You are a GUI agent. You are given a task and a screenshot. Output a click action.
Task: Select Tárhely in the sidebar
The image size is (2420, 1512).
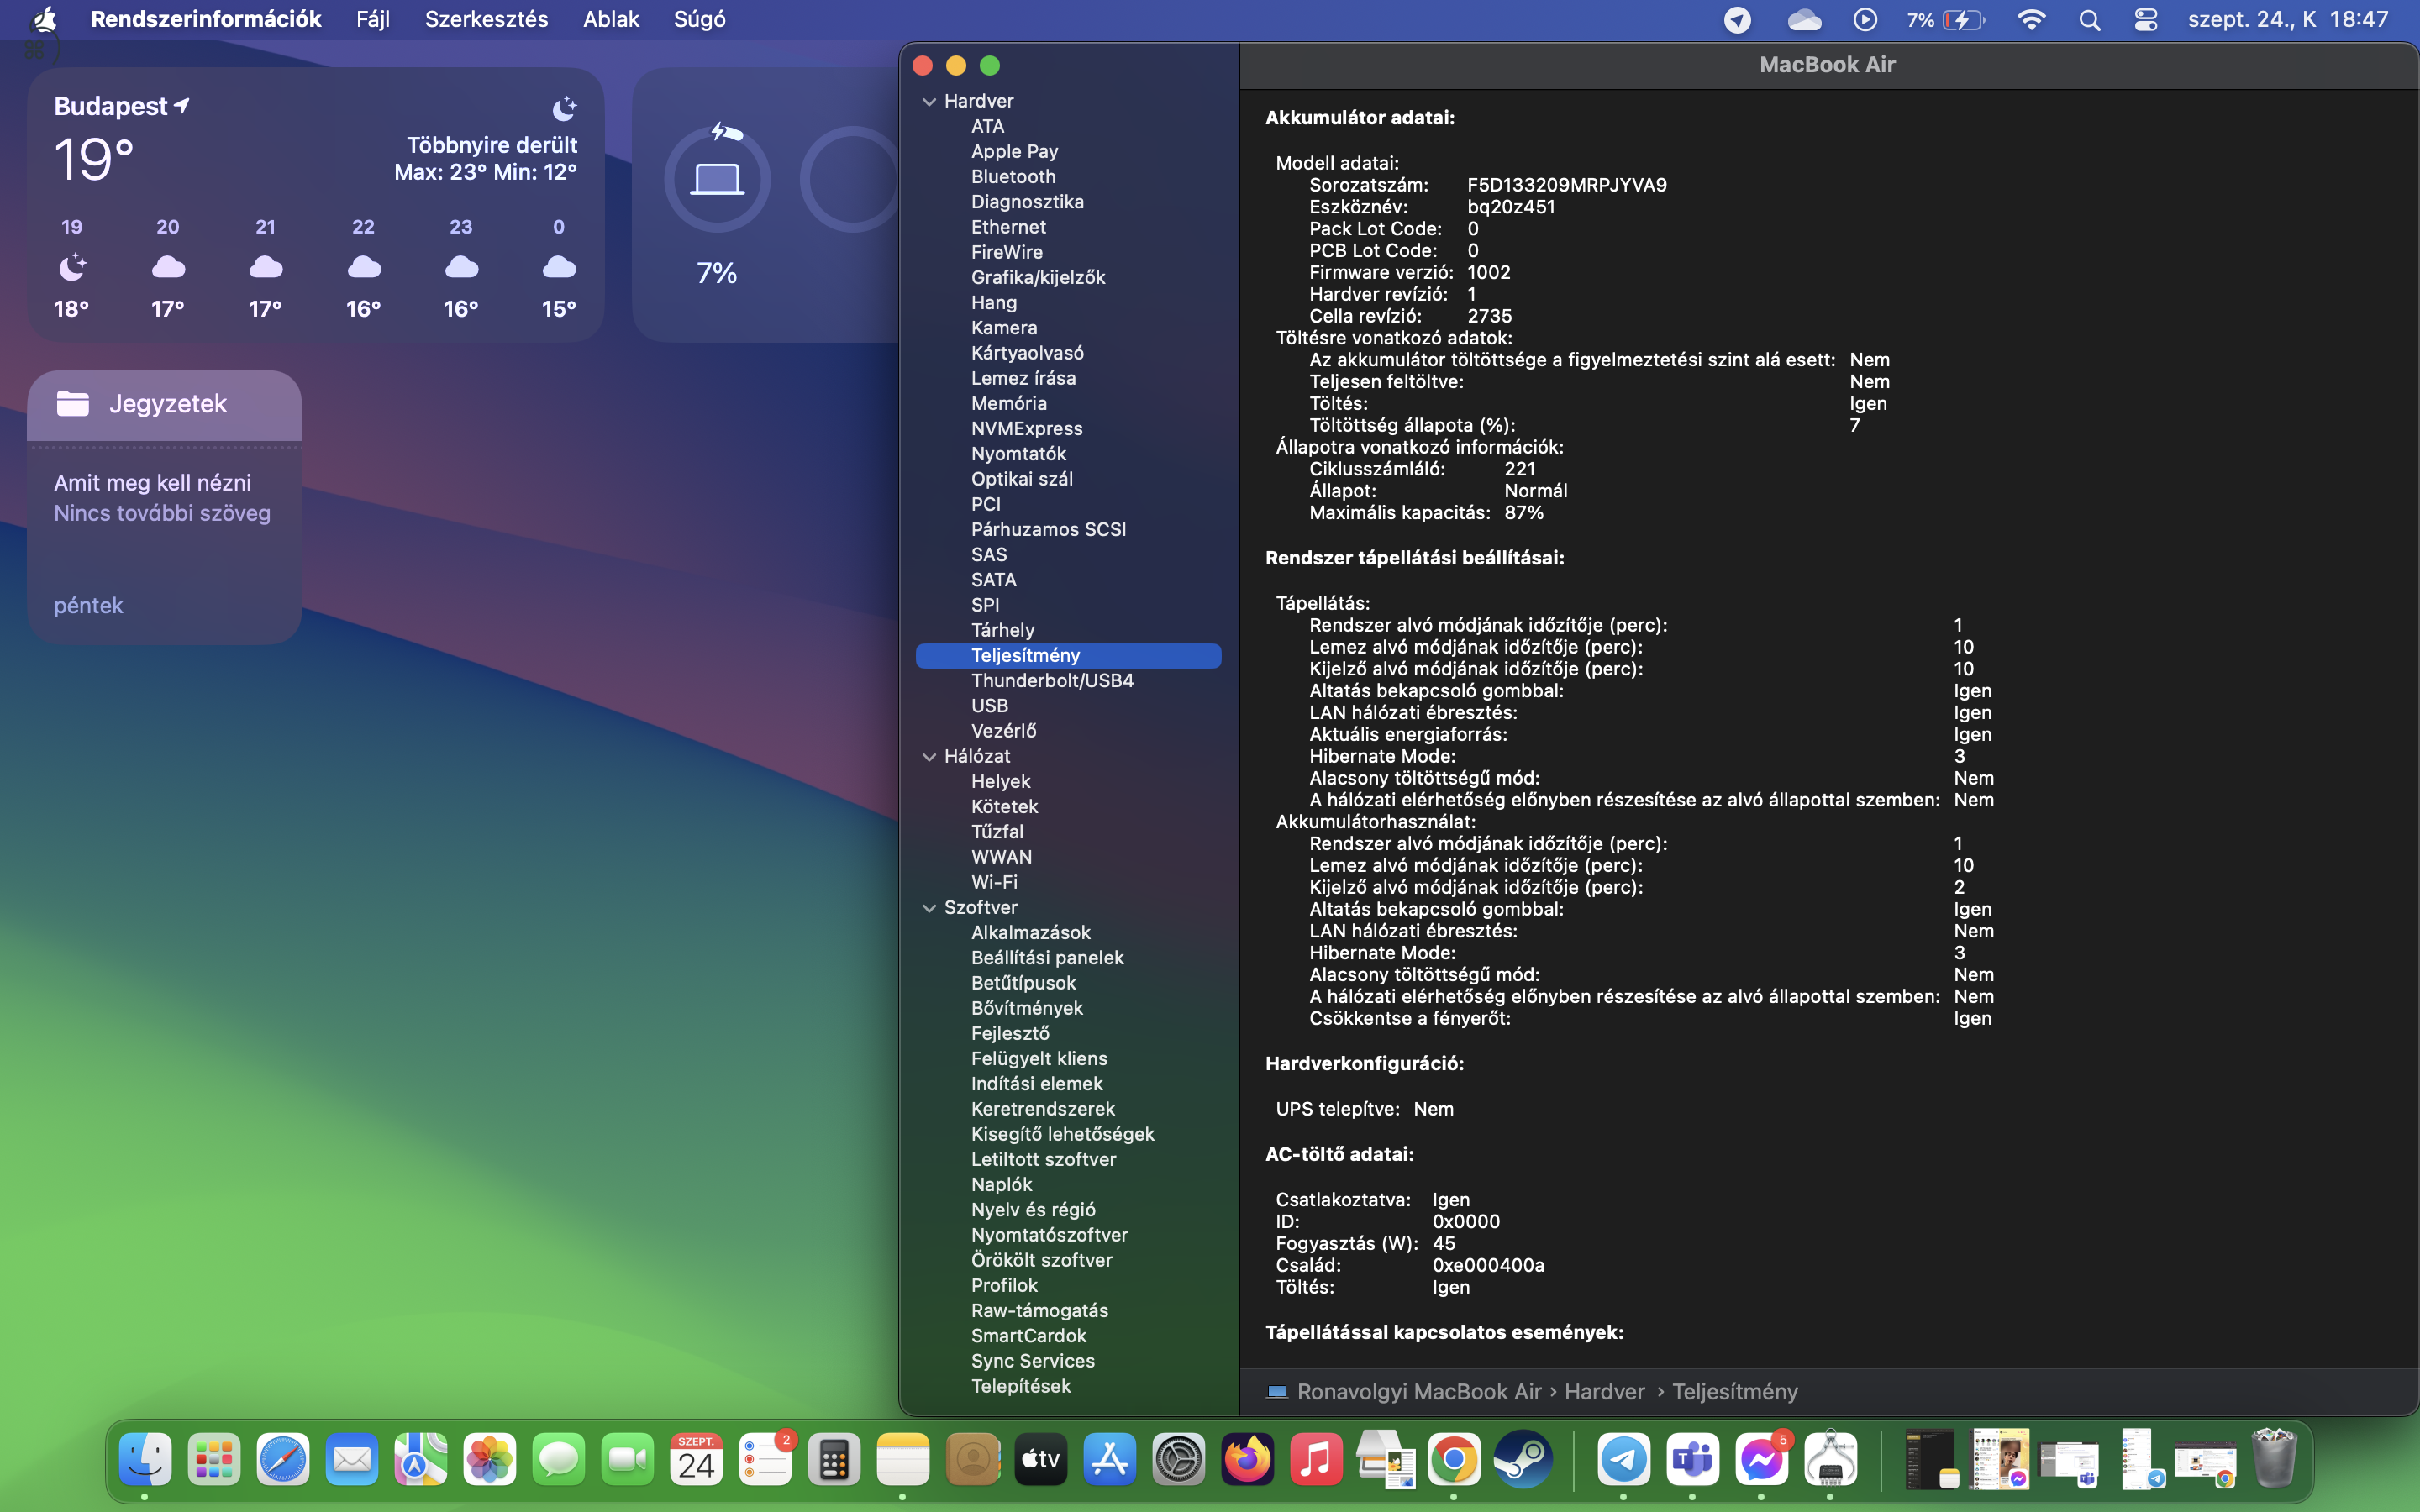(1068, 630)
